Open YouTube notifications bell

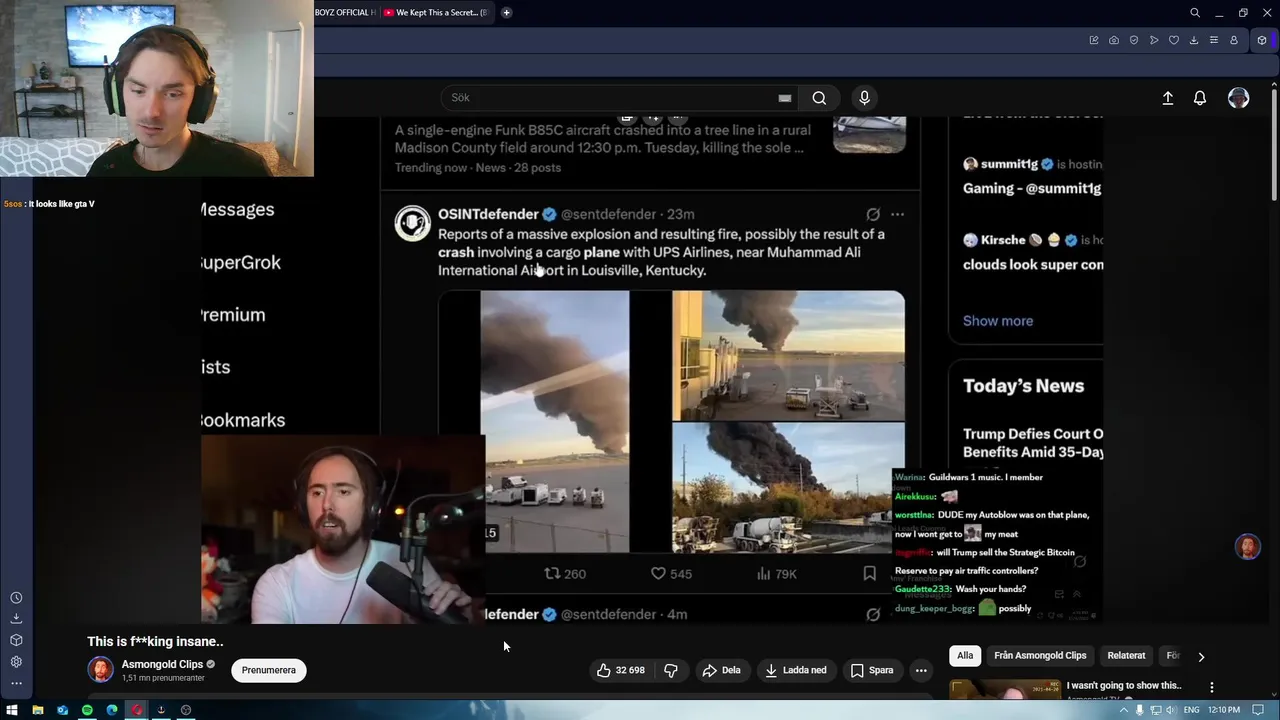[1200, 98]
